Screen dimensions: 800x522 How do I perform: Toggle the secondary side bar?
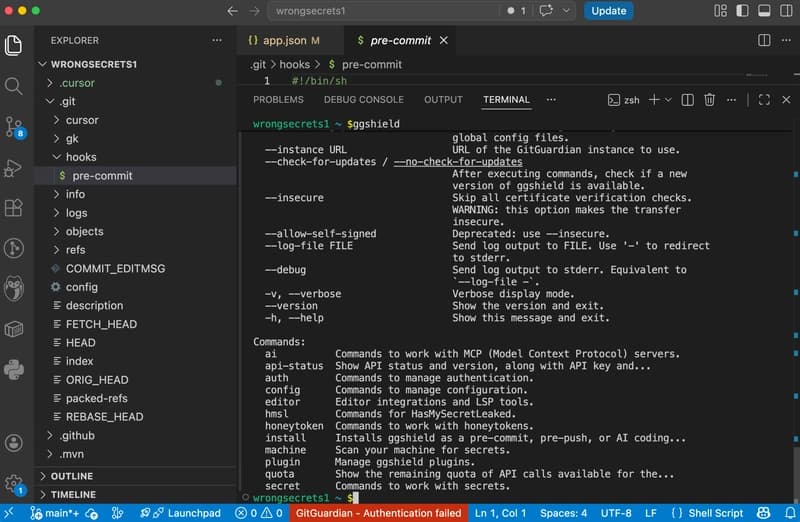pos(786,11)
